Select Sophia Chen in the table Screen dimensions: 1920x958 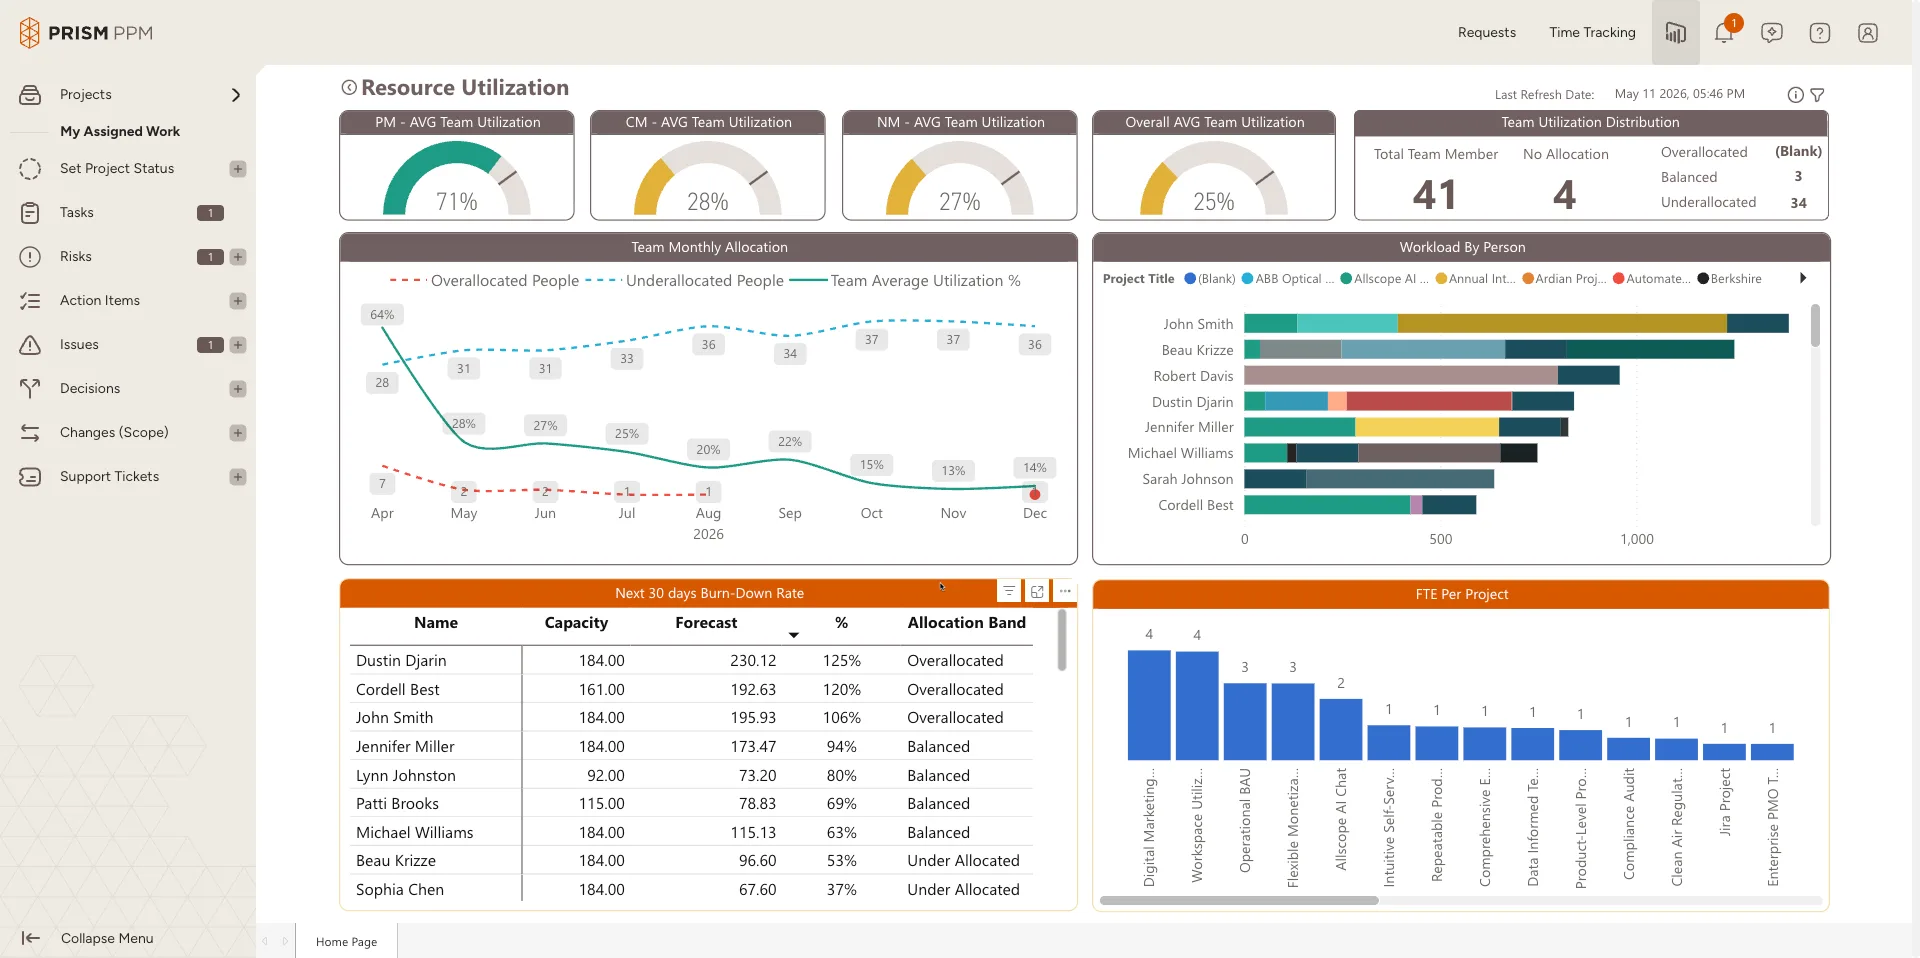coord(400,890)
